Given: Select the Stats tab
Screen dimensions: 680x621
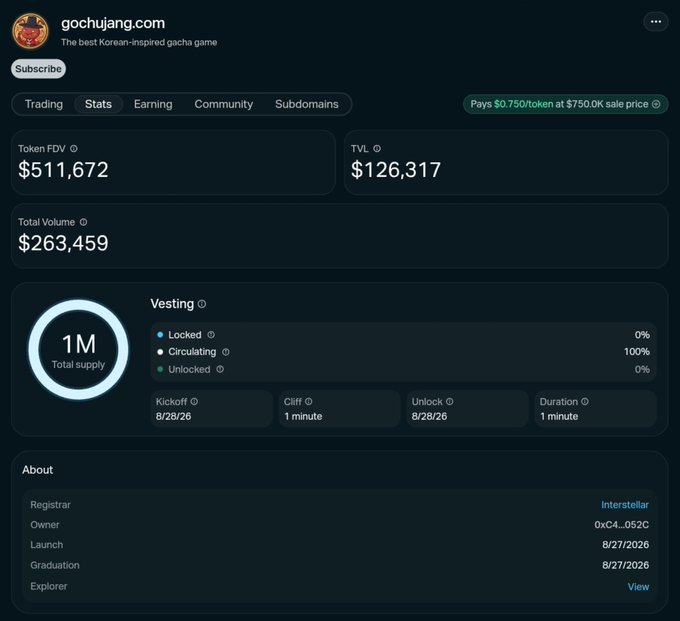Looking at the screenshot, I should coord(98,104).
